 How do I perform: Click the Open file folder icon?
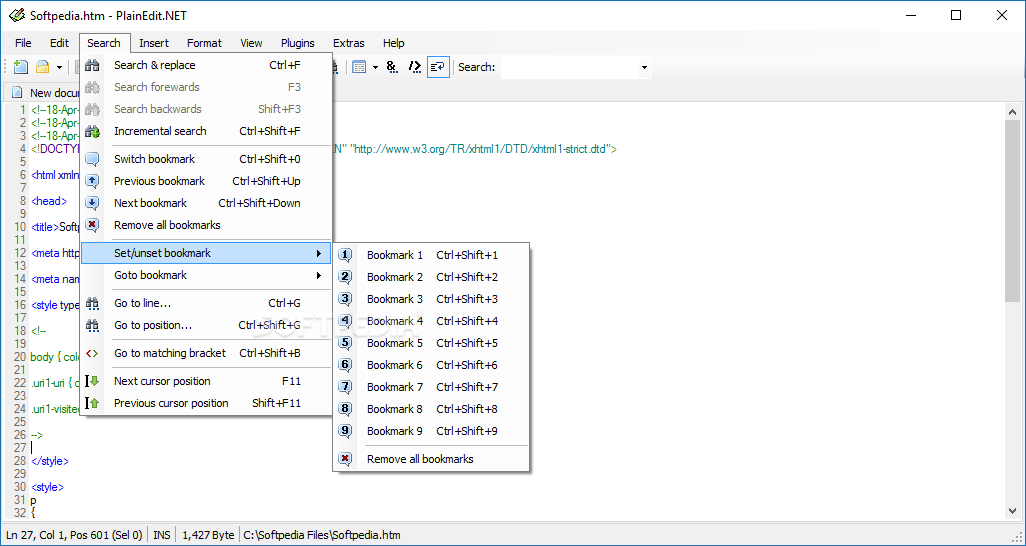[x=43, y=67]
